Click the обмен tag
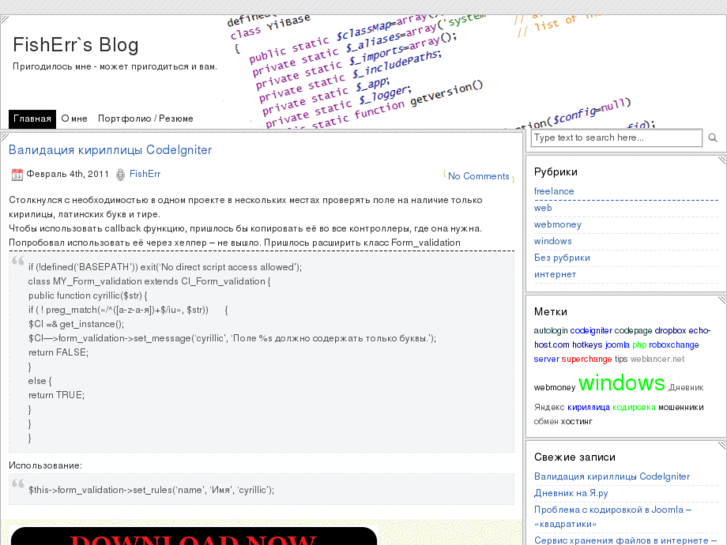 [546, 422]
